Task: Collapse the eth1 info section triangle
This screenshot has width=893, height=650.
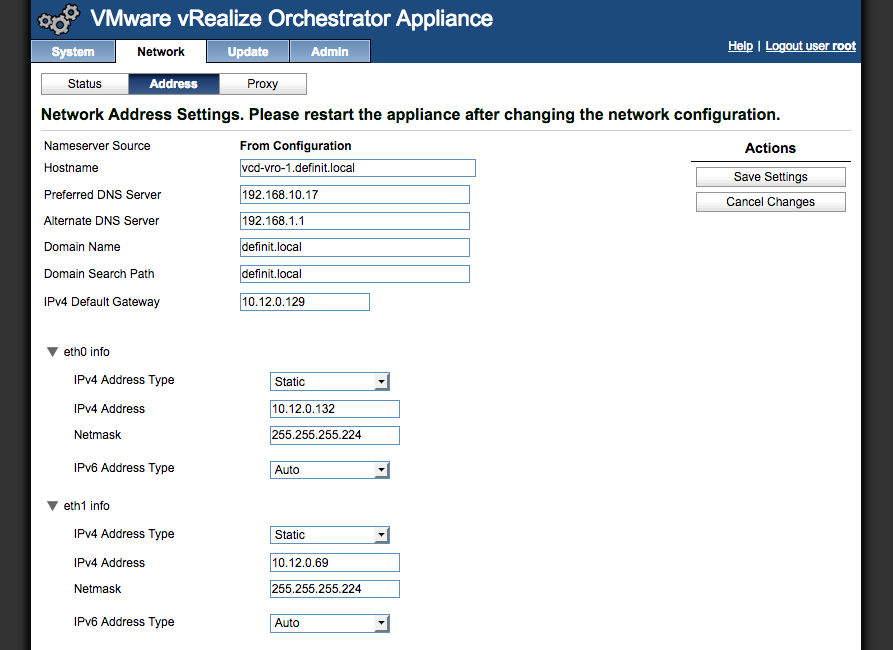Action: pos(52,506)
